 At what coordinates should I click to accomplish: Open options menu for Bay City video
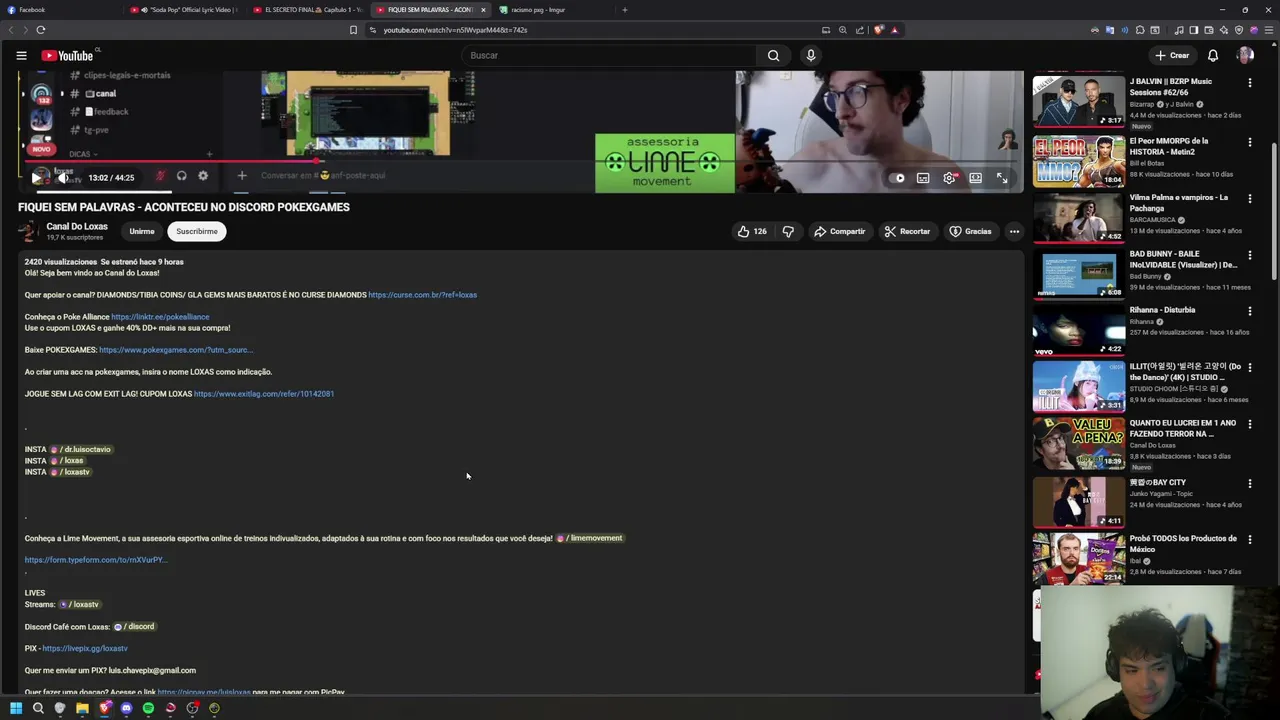pos(1249,483)
